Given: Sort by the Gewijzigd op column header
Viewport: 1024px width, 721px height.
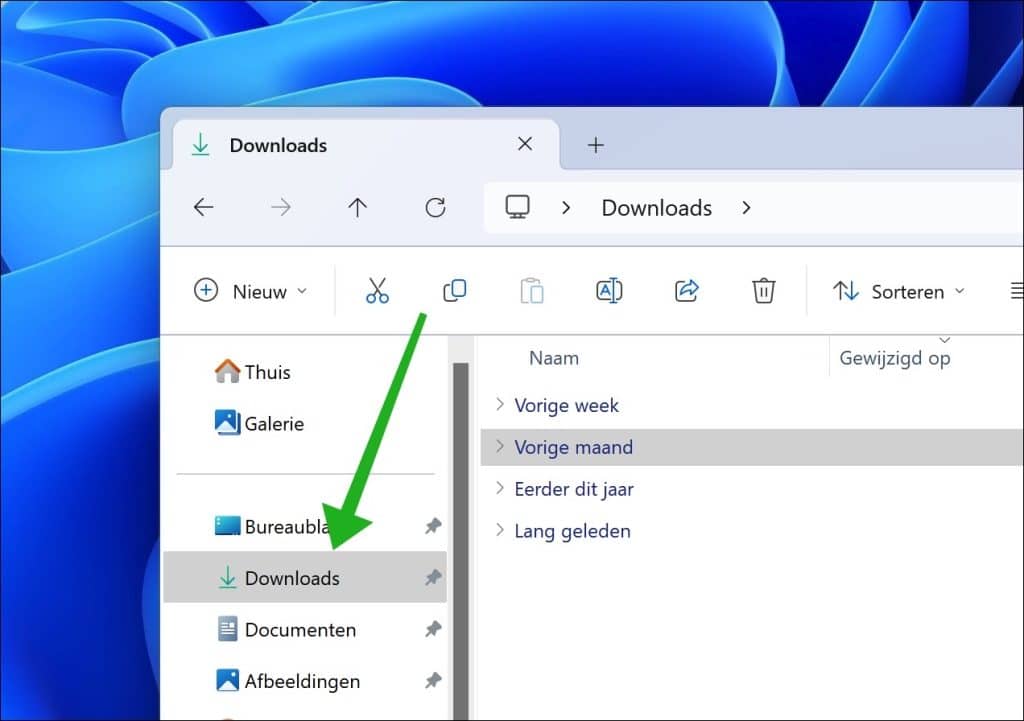Looking at the screenshot, I should point(895,358).
